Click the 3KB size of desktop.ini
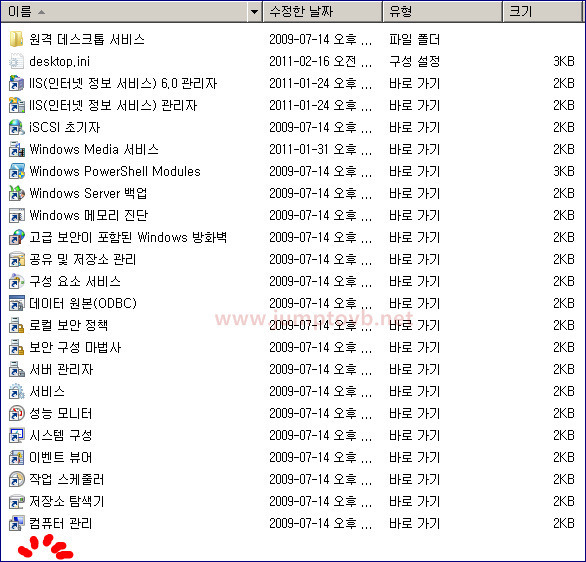This screenshot has width=586, height=562. [x=564, y=61]
